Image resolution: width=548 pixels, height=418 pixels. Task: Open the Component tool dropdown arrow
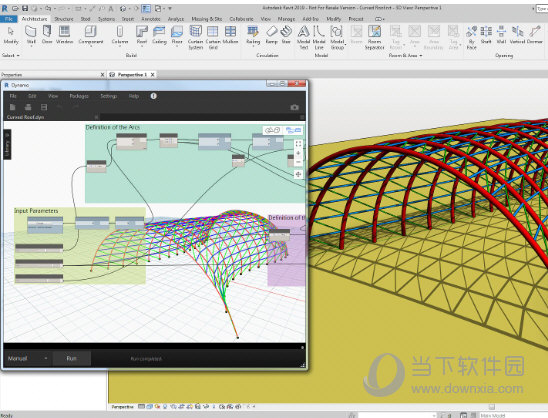[91, 45]
